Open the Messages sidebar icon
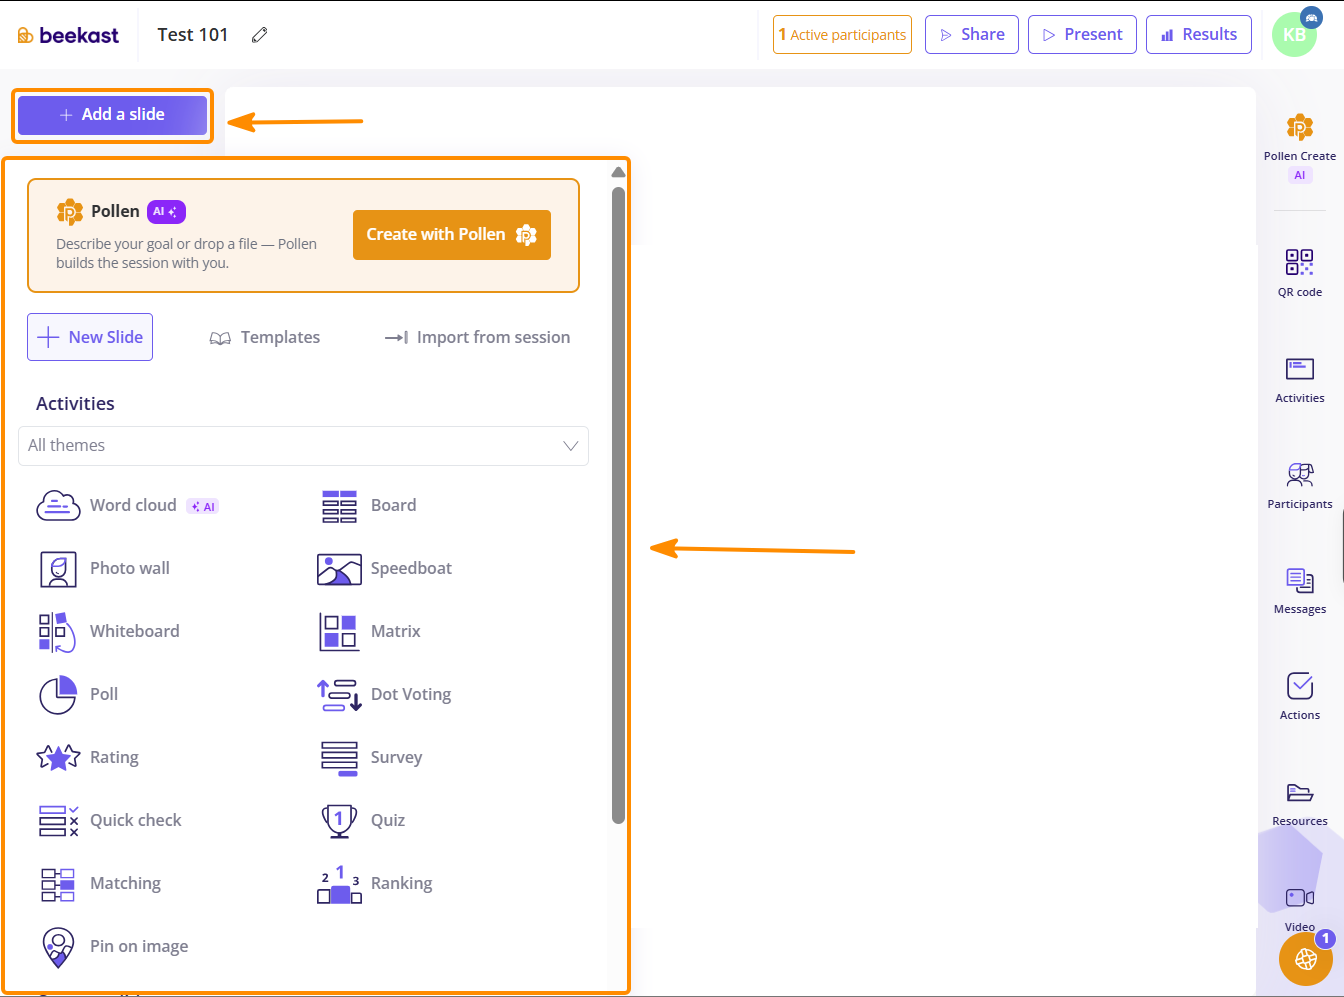 pos(1299,580)
